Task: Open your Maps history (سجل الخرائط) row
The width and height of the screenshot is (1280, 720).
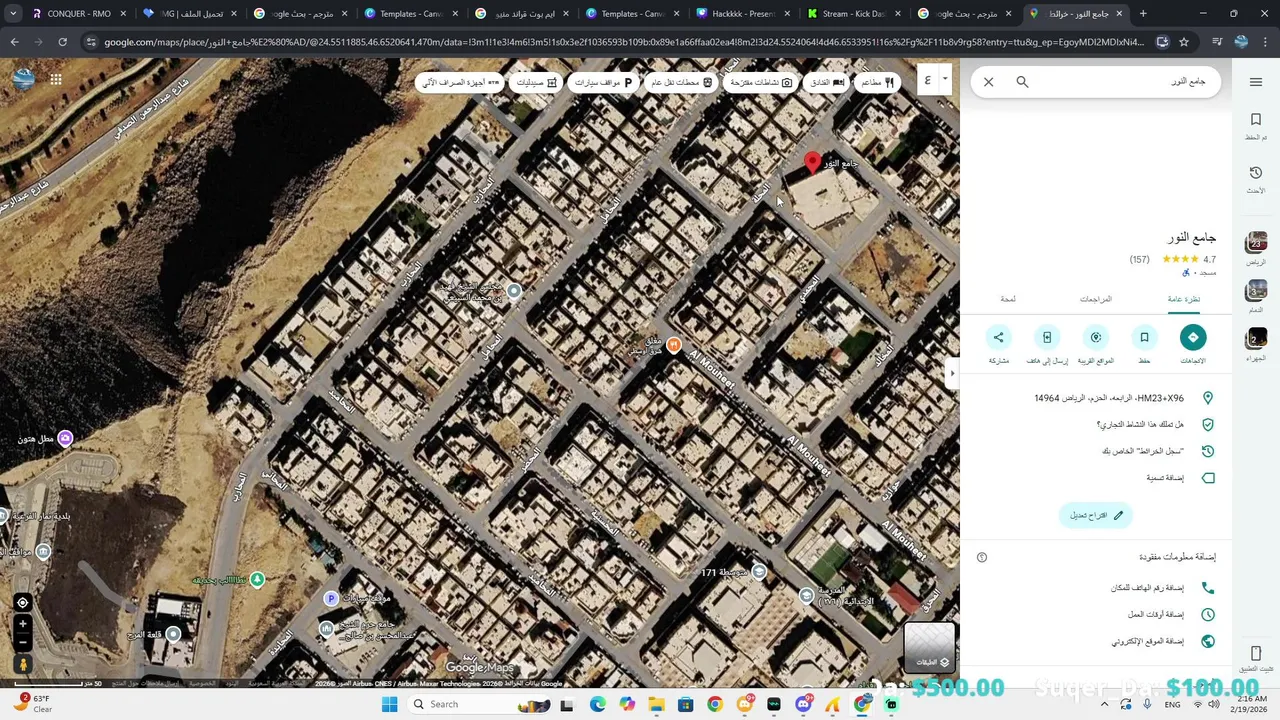Action: tap(1096, 451)
